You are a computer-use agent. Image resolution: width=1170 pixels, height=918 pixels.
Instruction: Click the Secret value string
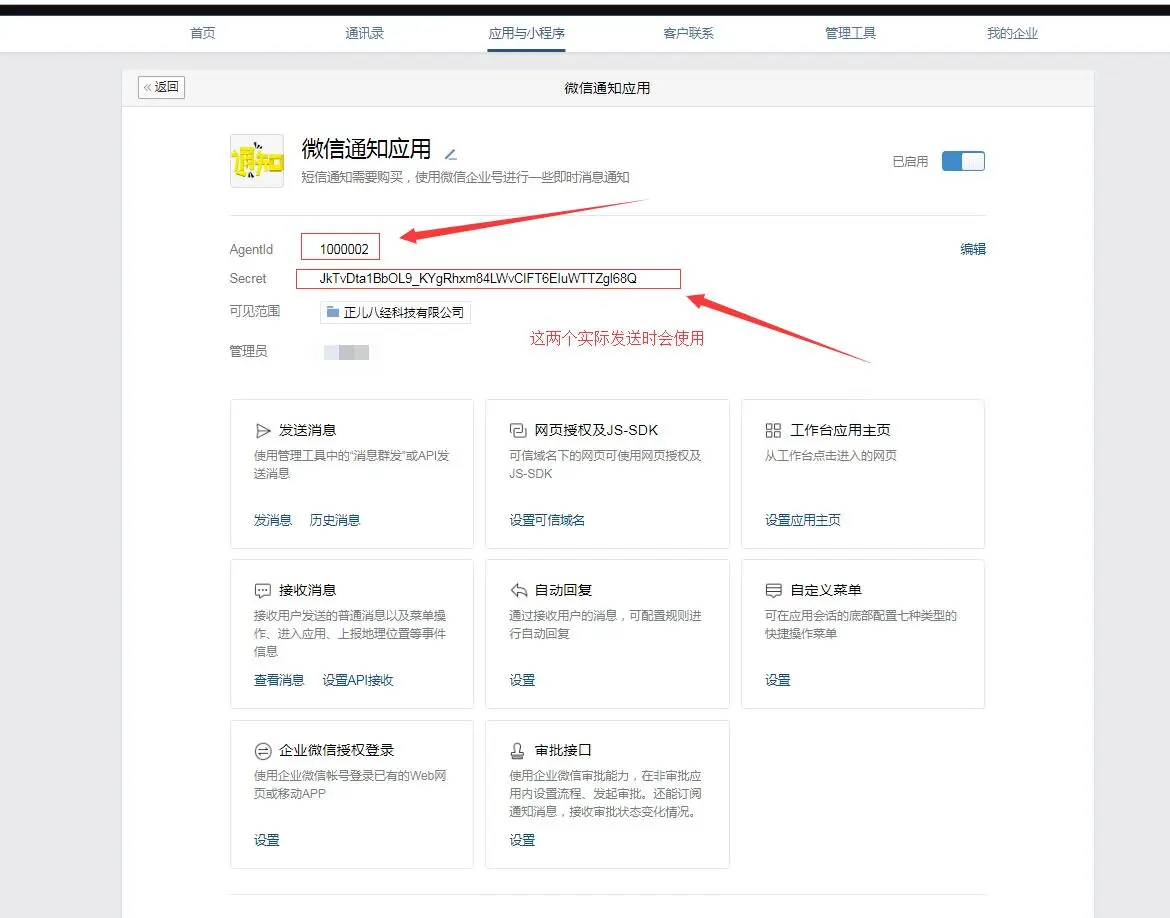(478, 278)
